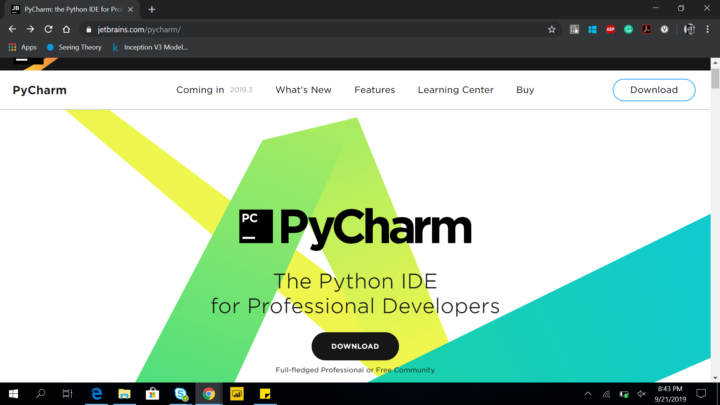Open the Grammarly extension icon

pos(628,29)
